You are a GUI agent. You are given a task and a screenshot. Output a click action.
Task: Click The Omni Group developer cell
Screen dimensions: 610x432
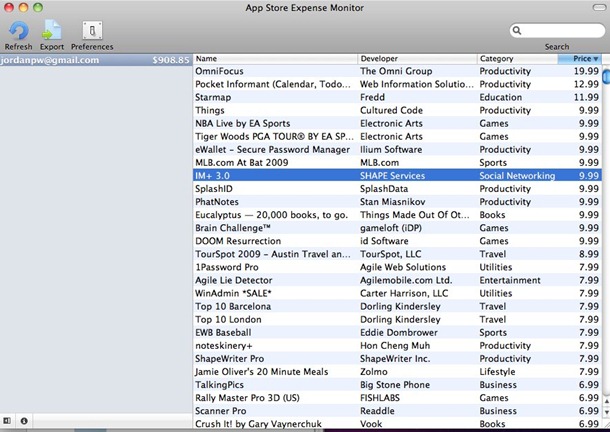[396, 71]
